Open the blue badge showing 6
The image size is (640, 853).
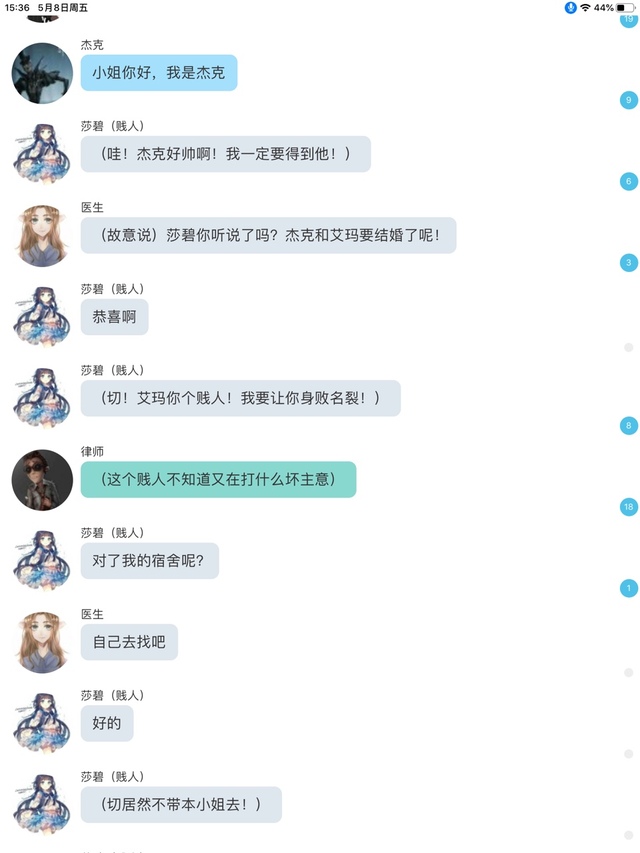click(x=629, y=181)
